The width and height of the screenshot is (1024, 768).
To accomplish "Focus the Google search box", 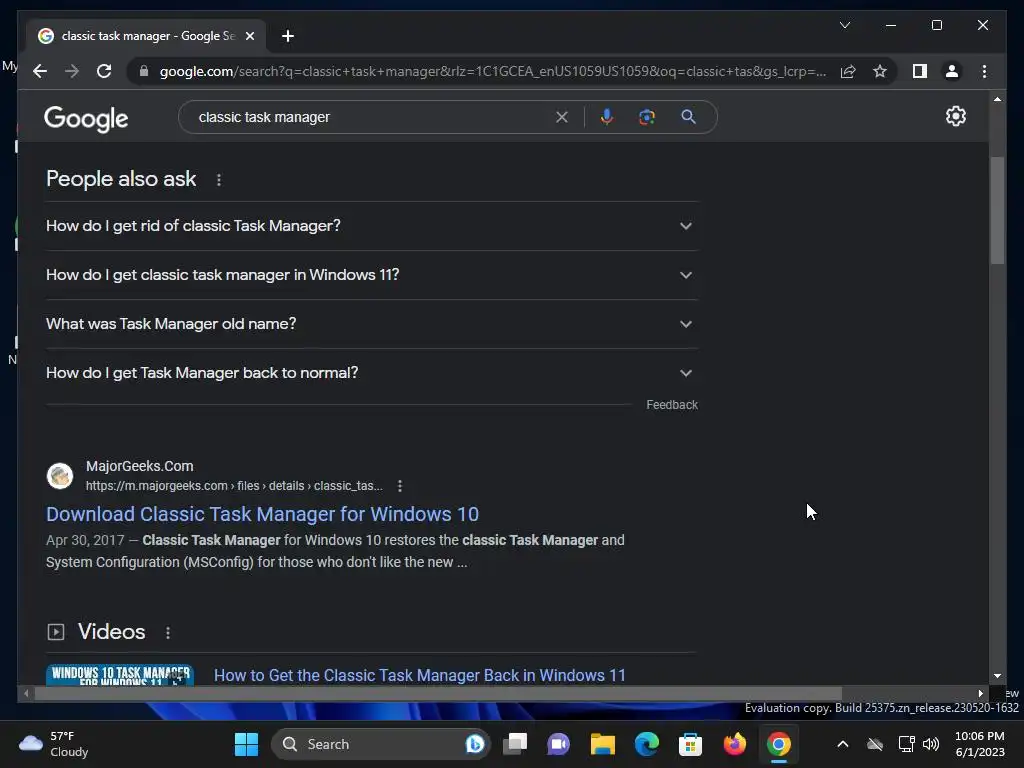I will click(372, 117).
